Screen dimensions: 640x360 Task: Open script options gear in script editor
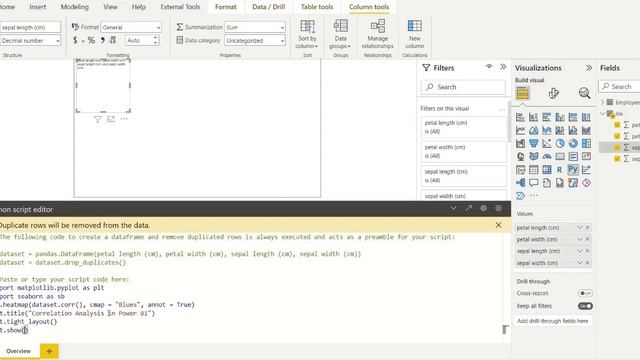(x=483, y=208)
